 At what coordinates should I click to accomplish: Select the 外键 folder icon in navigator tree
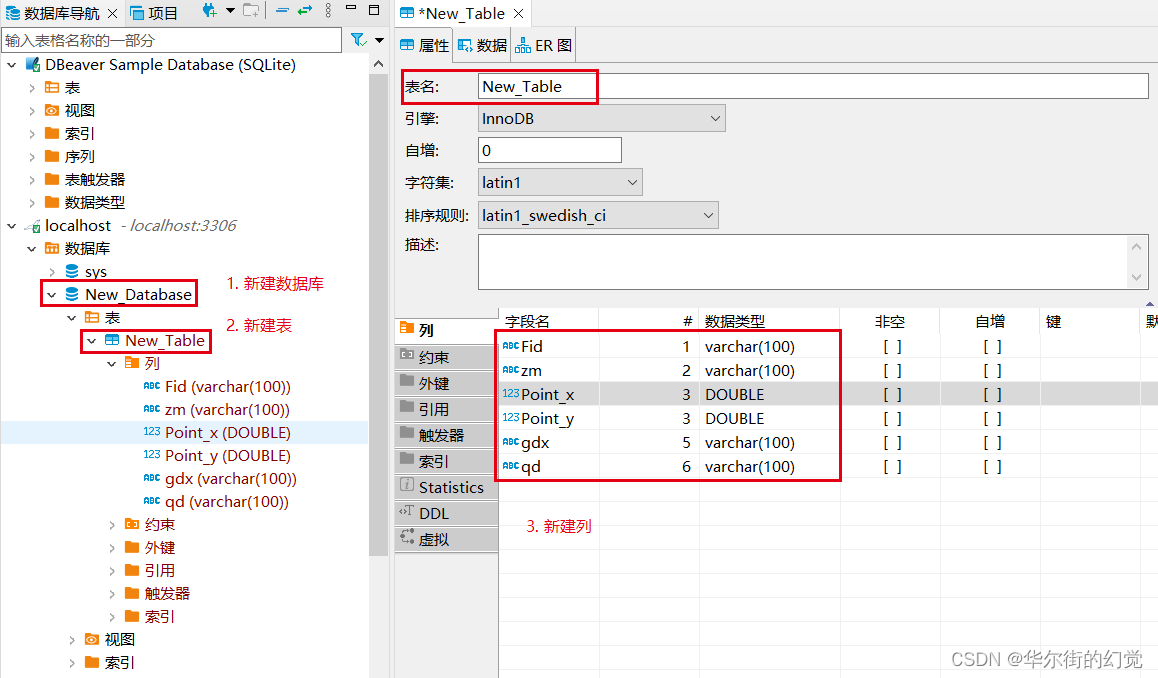tap(132, 547)
